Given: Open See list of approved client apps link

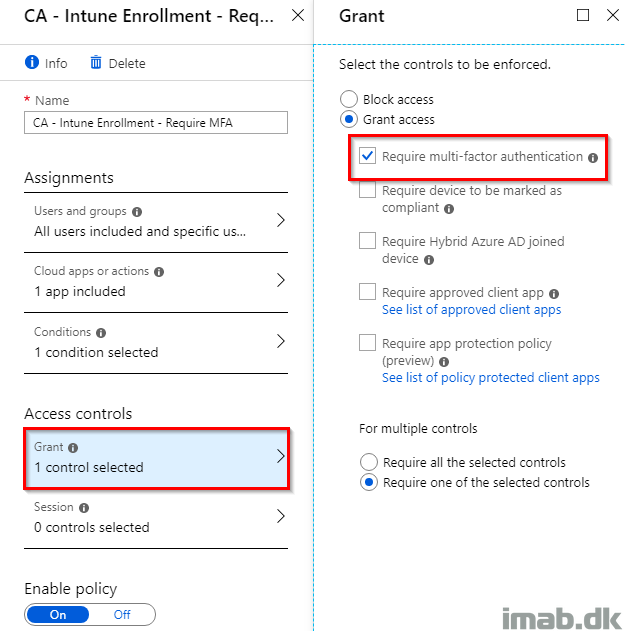Looking at the screenshot, I should click(471, 309).
